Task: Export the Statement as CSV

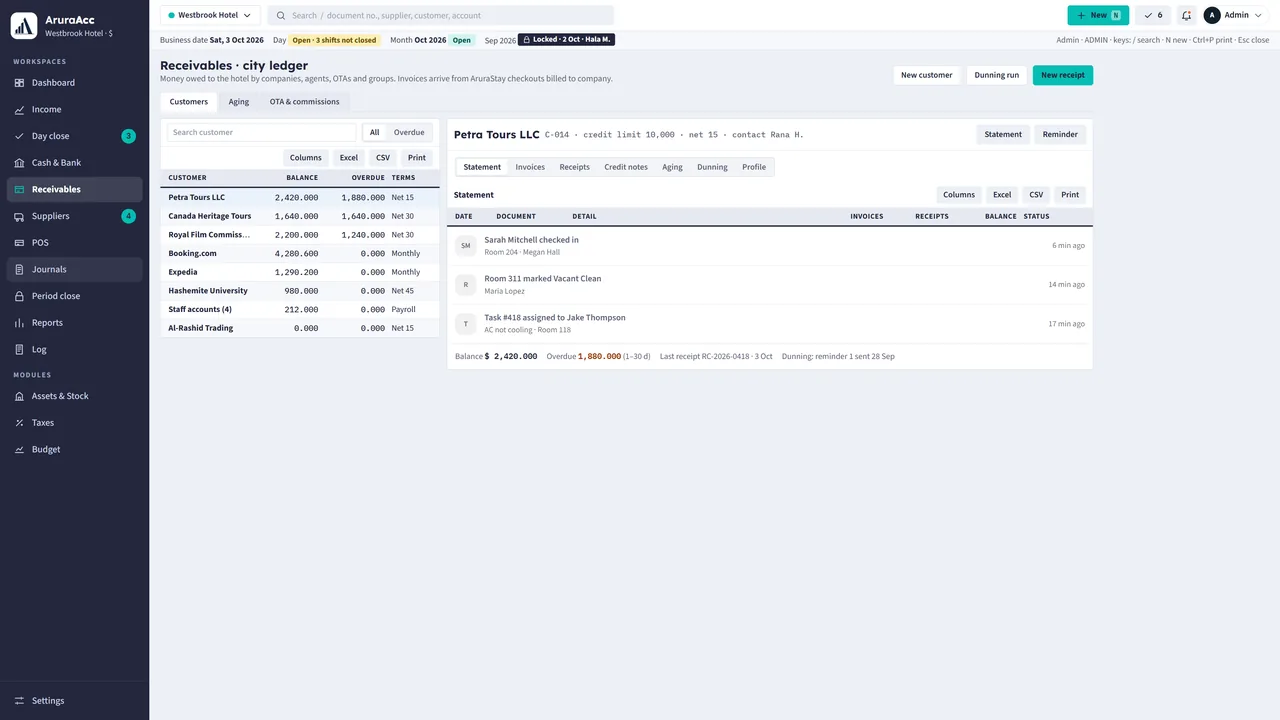Action: [x=1036, y=195]
